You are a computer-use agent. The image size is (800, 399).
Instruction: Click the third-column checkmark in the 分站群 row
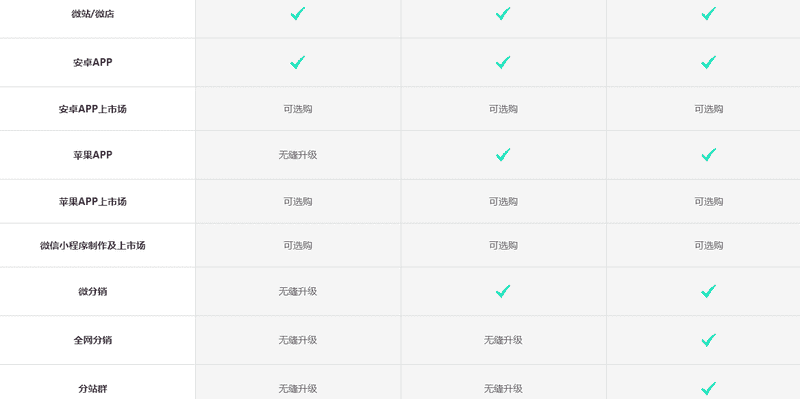click(708, 388)
